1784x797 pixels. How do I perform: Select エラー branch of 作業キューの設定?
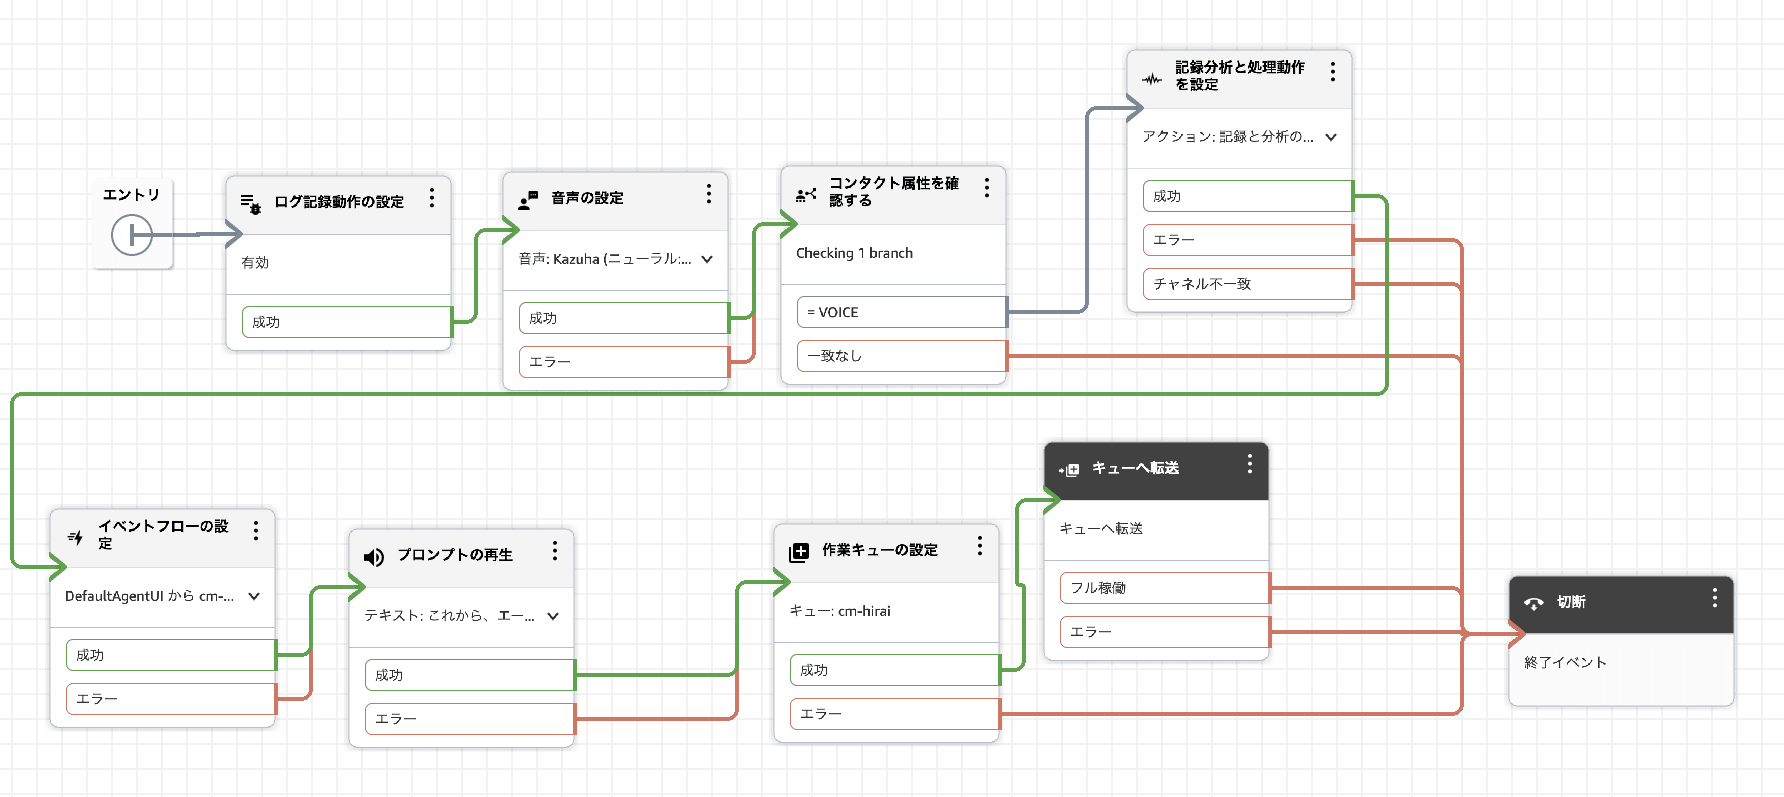point(895,714)
